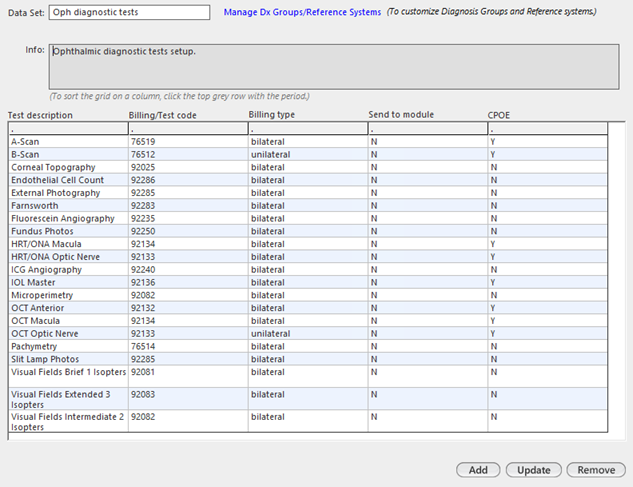Click billing code 76514 cell
Viewport: 633px width, 487px height.
pos(188,346)
